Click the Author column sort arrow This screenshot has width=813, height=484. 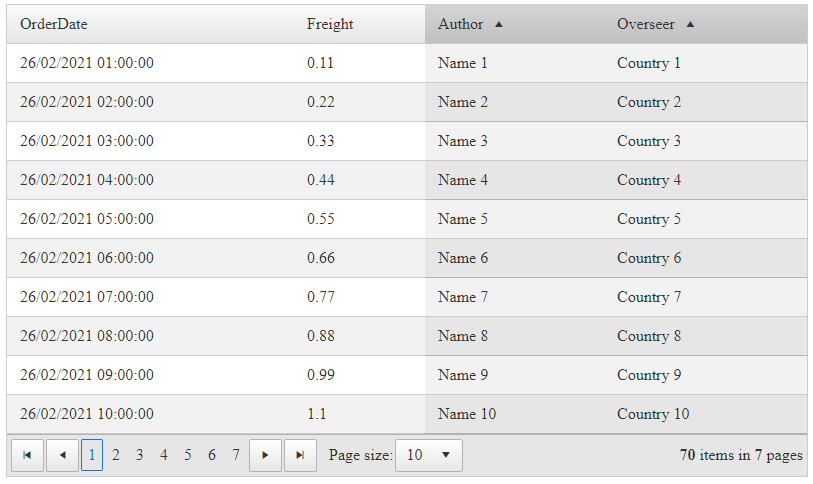coord(499,24)
